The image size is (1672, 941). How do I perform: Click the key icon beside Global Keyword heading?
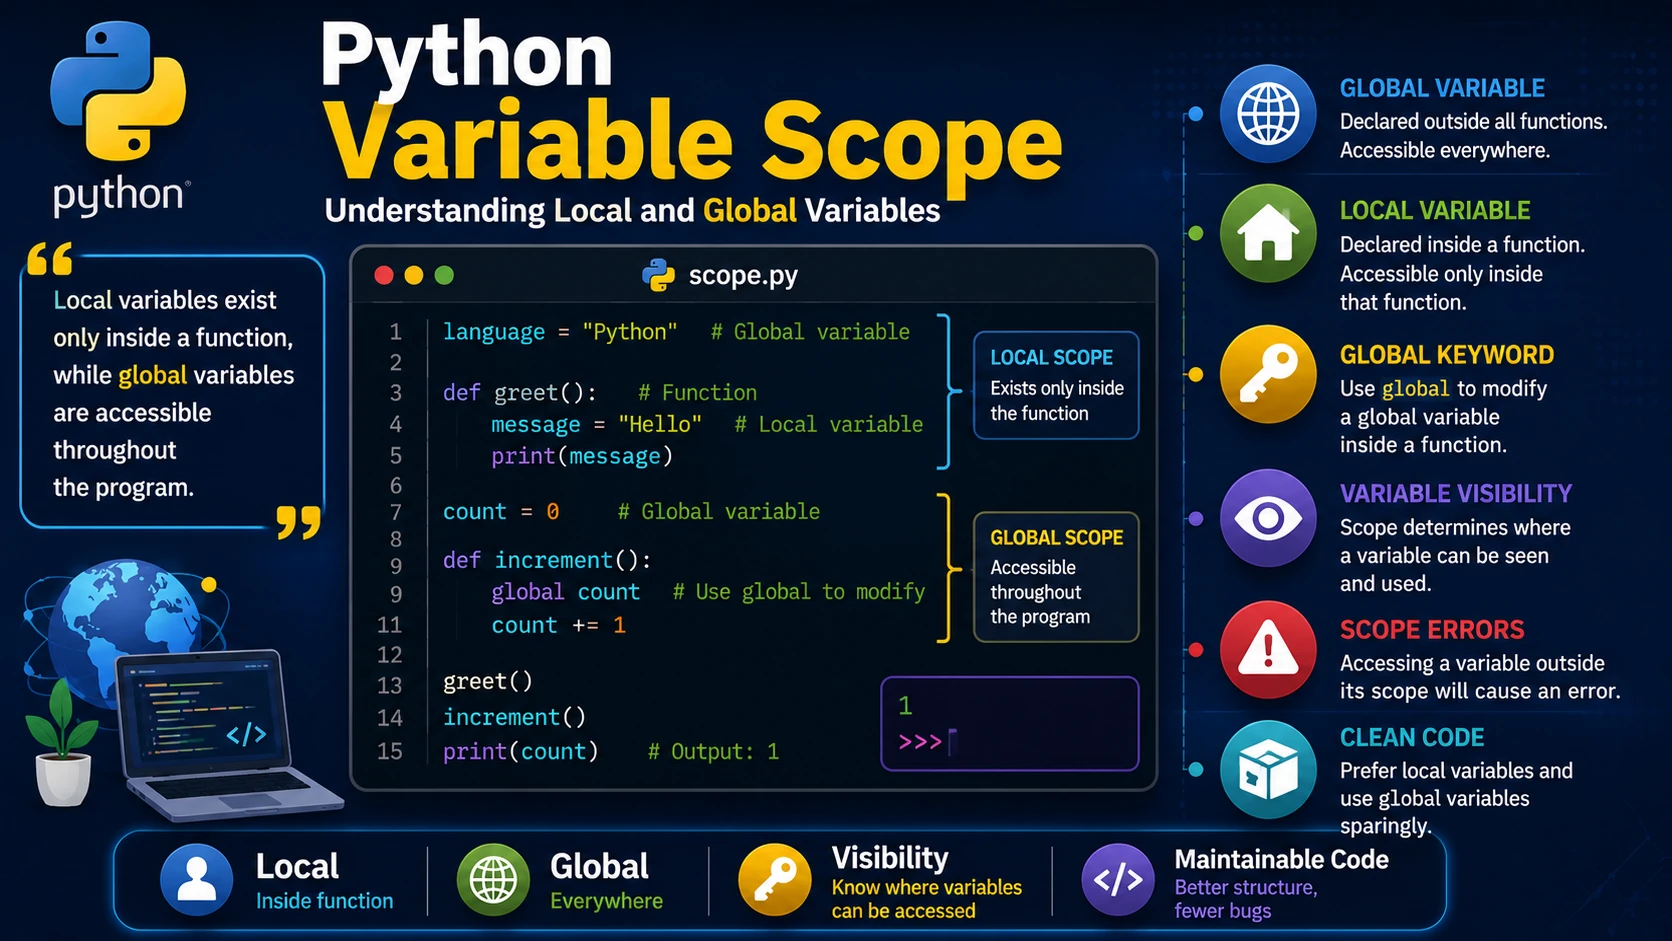pyautogui.click(x=1268, y=374)
